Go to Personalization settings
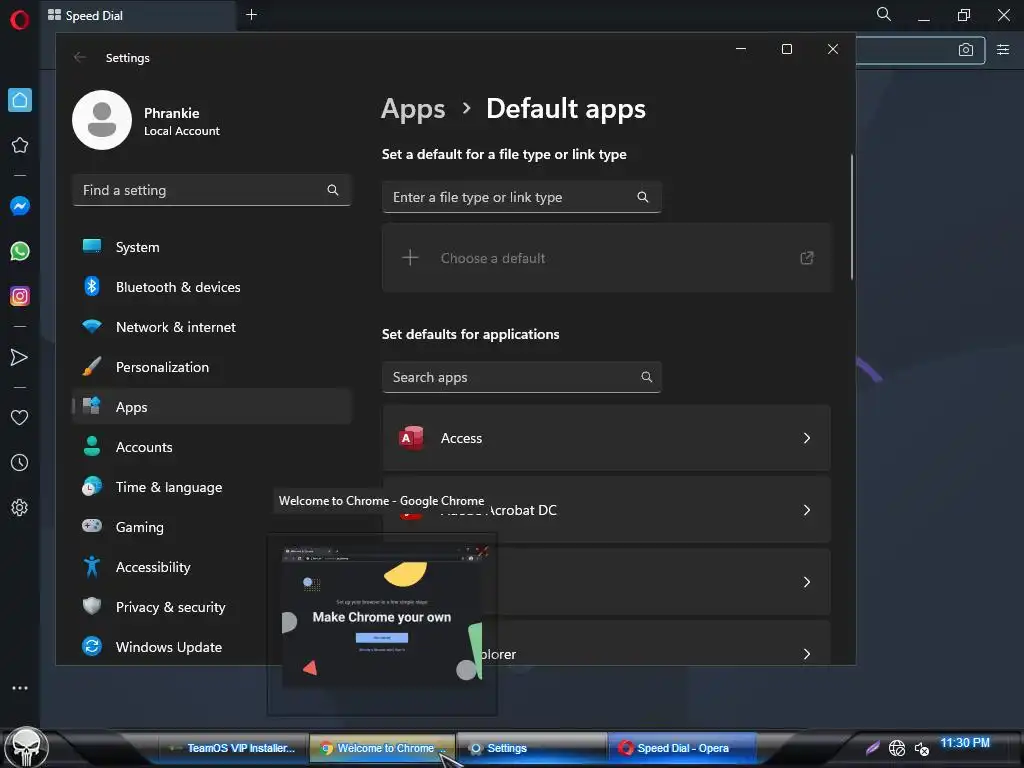Screen dimensions: 1024x768 click(212, 367)
